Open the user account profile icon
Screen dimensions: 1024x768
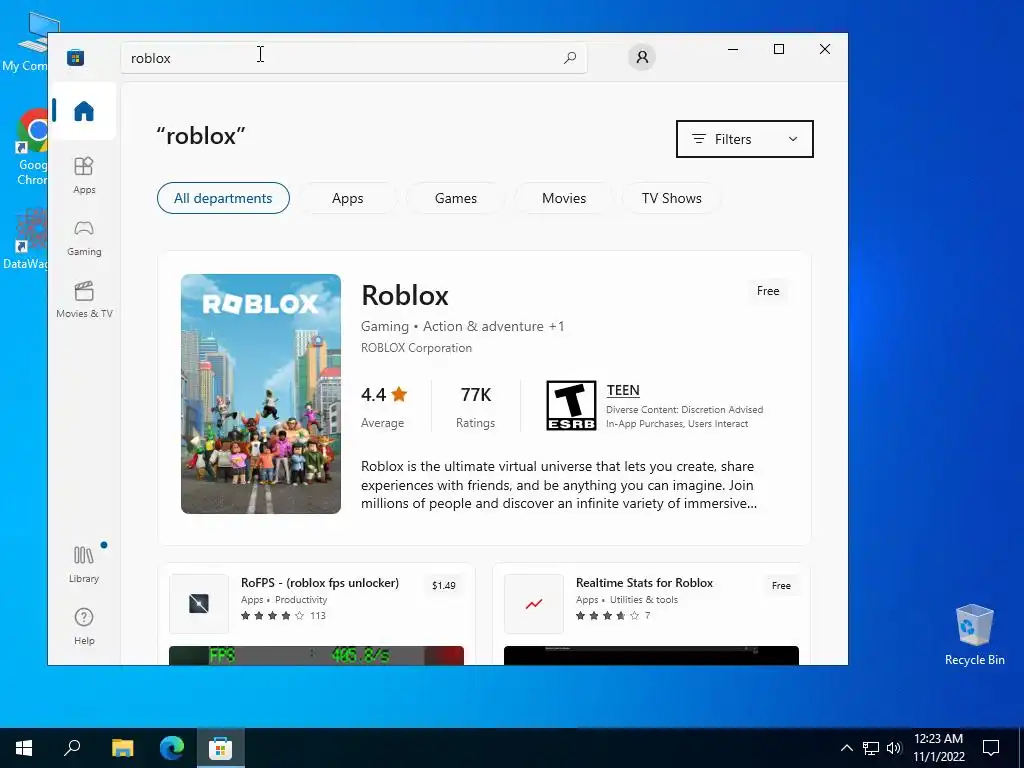[642, 57]
